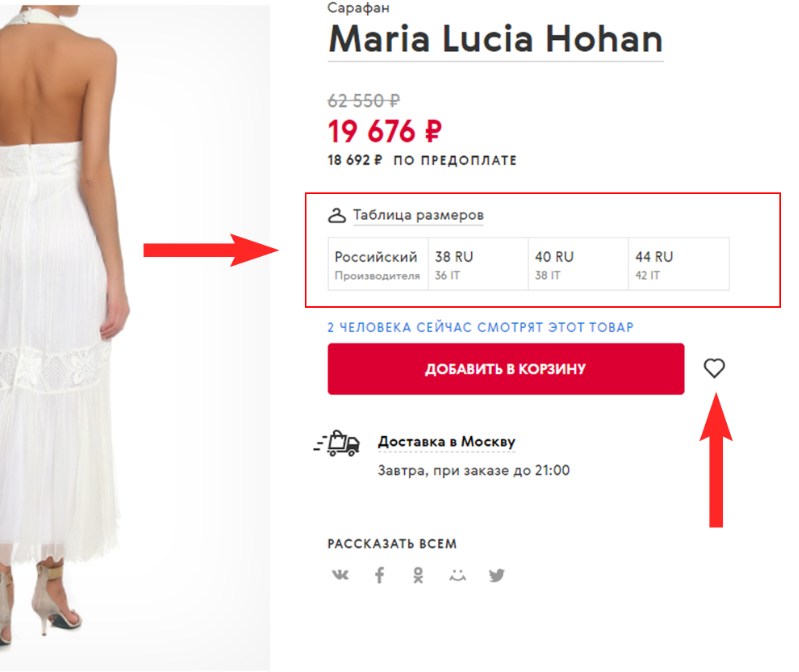The height and width of the screenshot is (672, 799).
Task: Share via Odnoklassniki icon
Action: tap(418, 576)
